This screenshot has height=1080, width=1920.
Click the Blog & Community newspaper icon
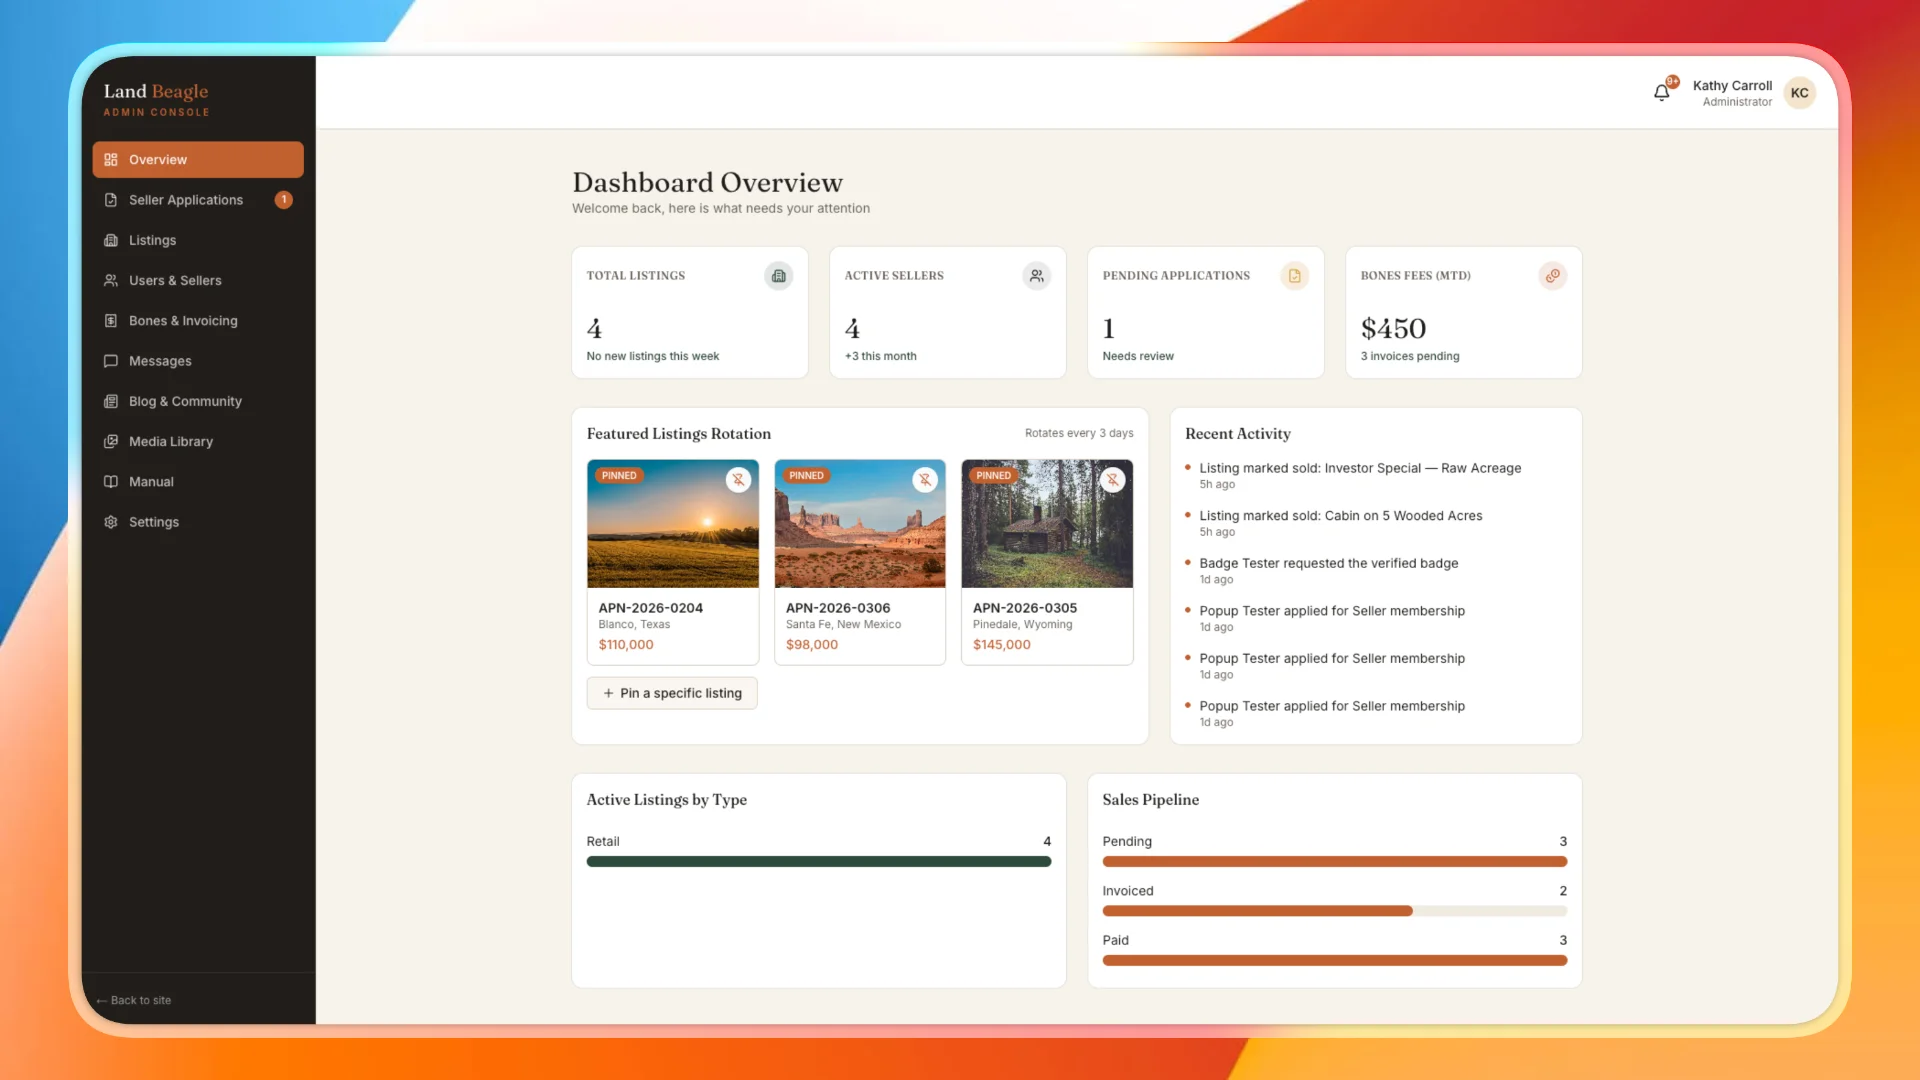(x=111, y=401)
